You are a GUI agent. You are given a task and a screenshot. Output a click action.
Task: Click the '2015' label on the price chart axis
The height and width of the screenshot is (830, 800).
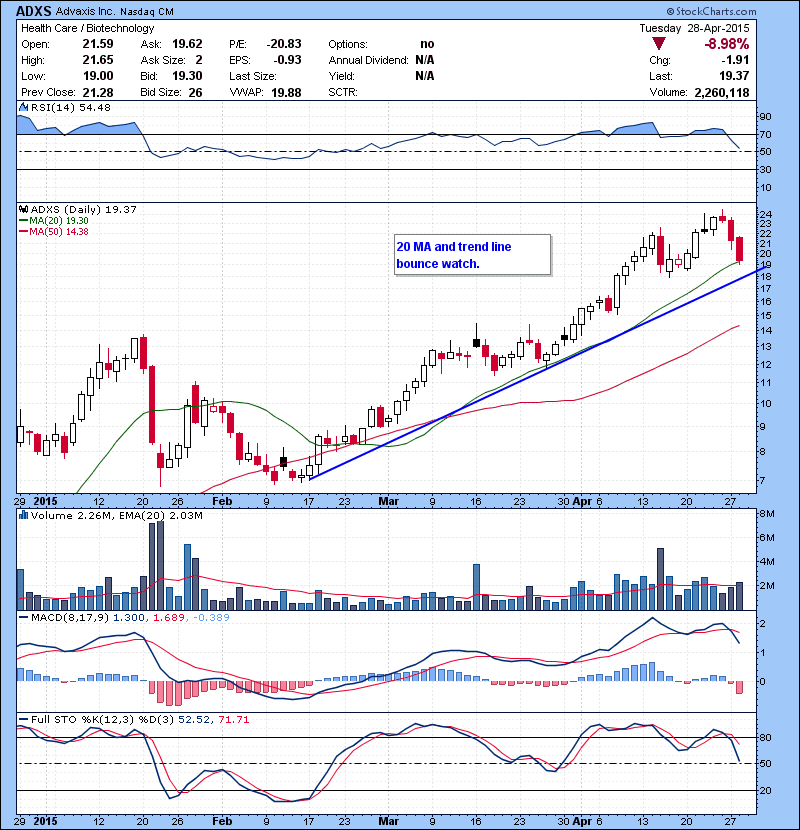(45, 501)
